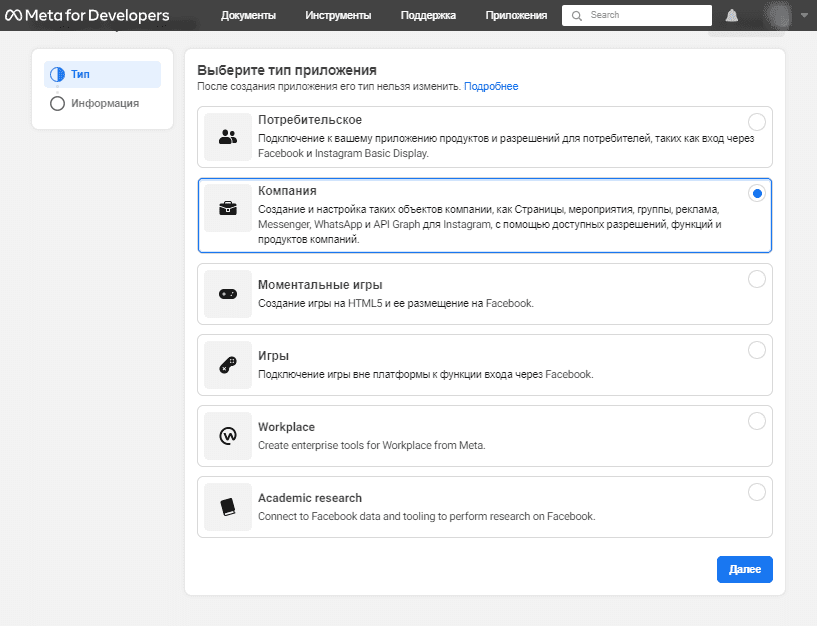Click the people icon for Потребительское
This screenshot has width=817, height=626.
point(228,137)
